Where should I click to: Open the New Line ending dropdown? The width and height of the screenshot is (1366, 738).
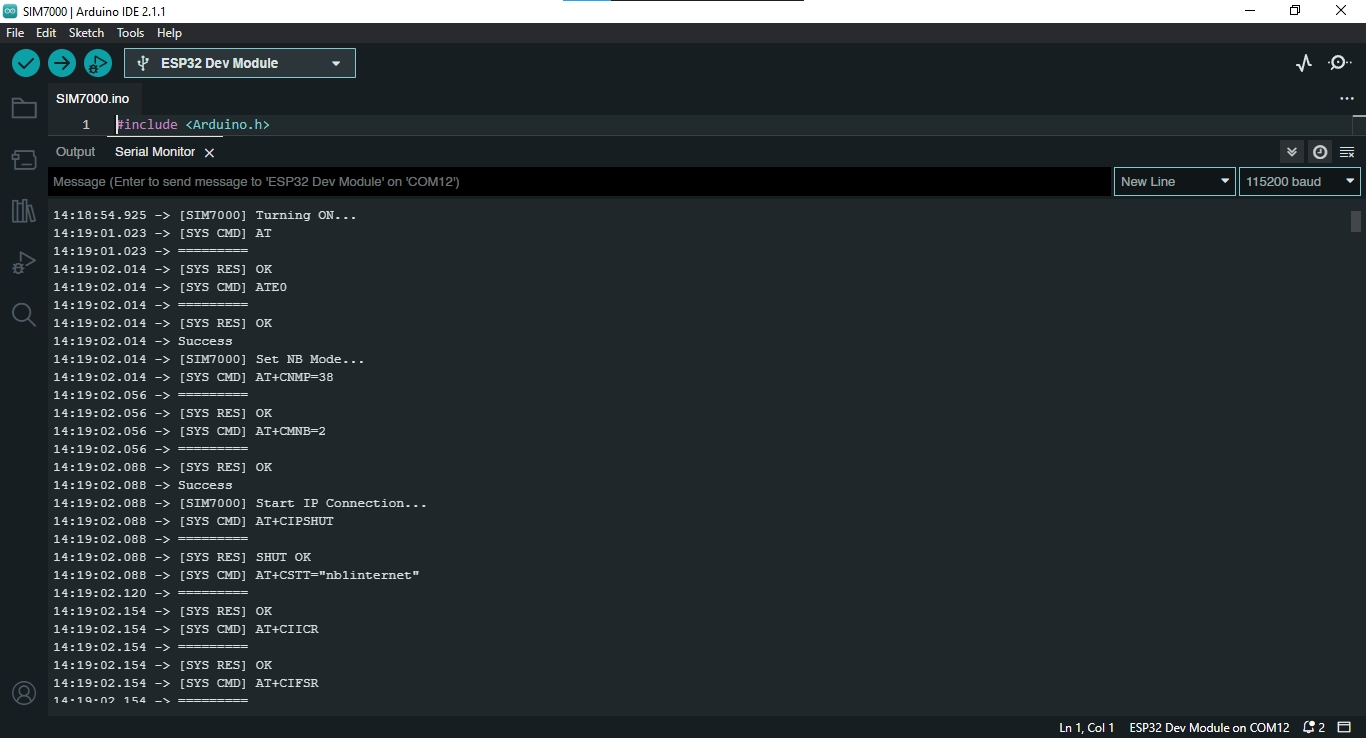1174,181
